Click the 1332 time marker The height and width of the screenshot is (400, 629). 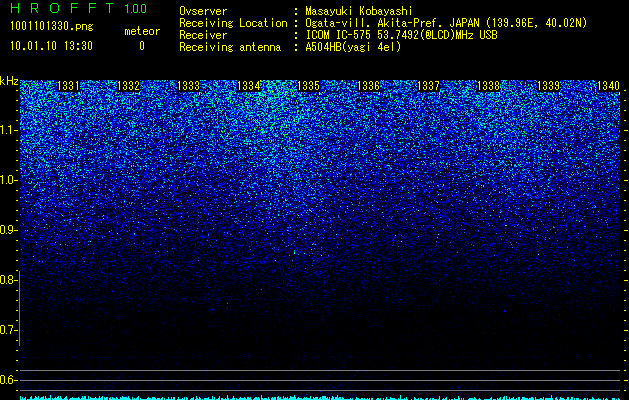coord(128,86)
